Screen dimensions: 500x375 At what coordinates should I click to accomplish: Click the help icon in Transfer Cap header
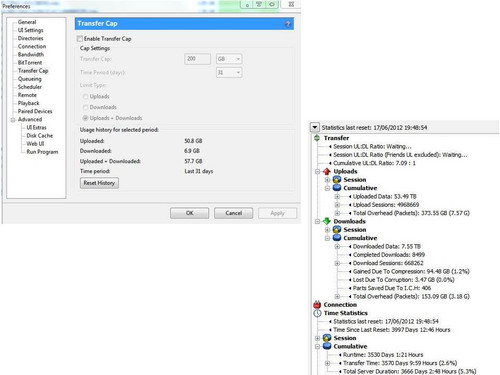(288, 24)
